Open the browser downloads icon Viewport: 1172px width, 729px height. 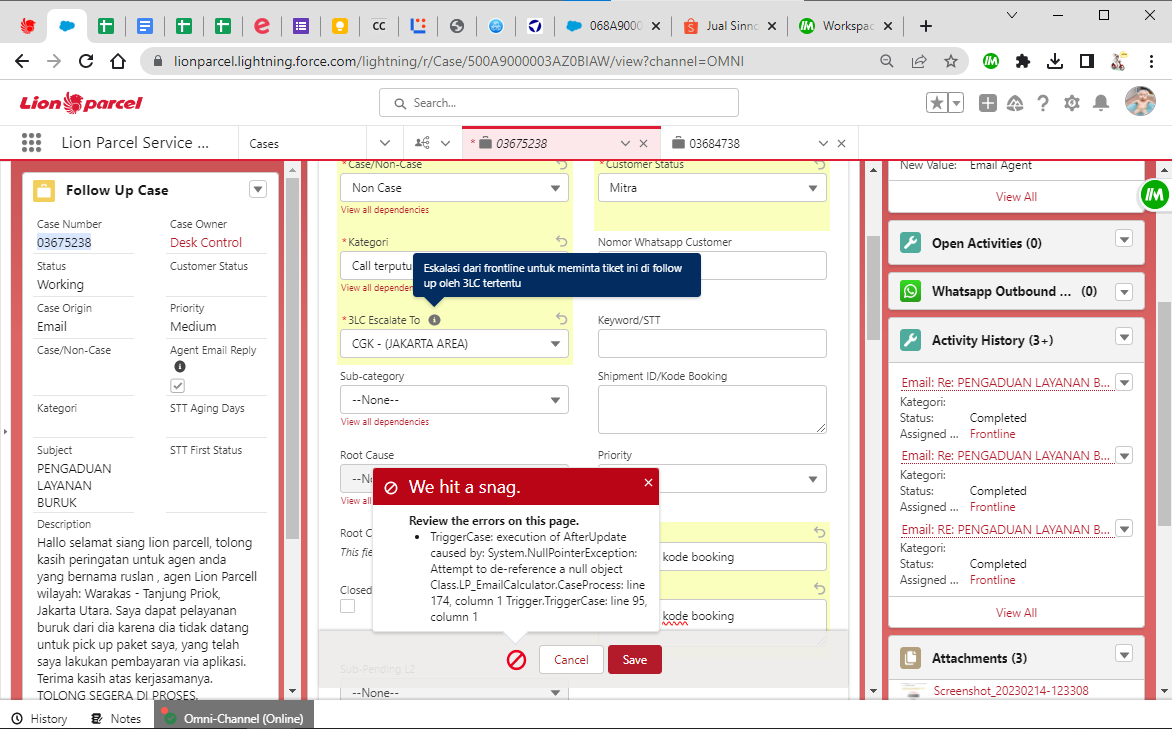coord(1055,61)
